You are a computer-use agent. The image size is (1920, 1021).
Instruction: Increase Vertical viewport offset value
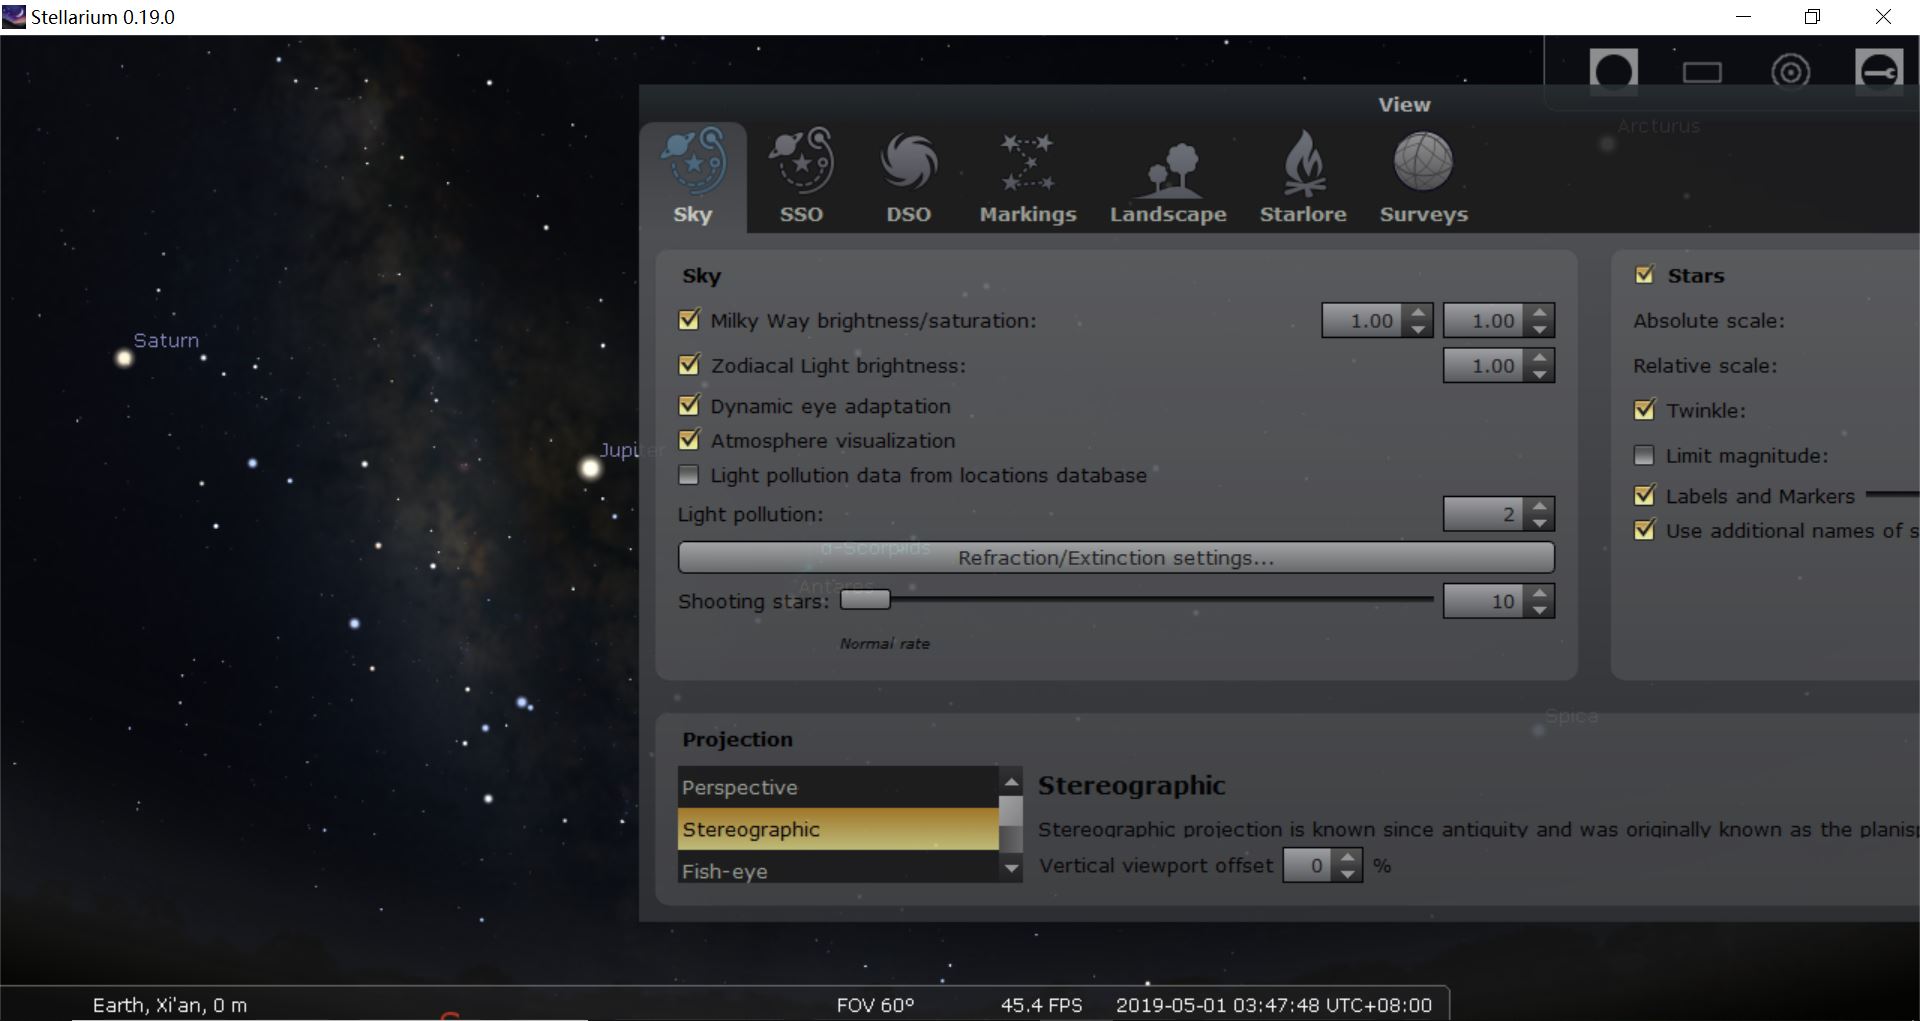pyautogui.click(x=1349, y=858)
